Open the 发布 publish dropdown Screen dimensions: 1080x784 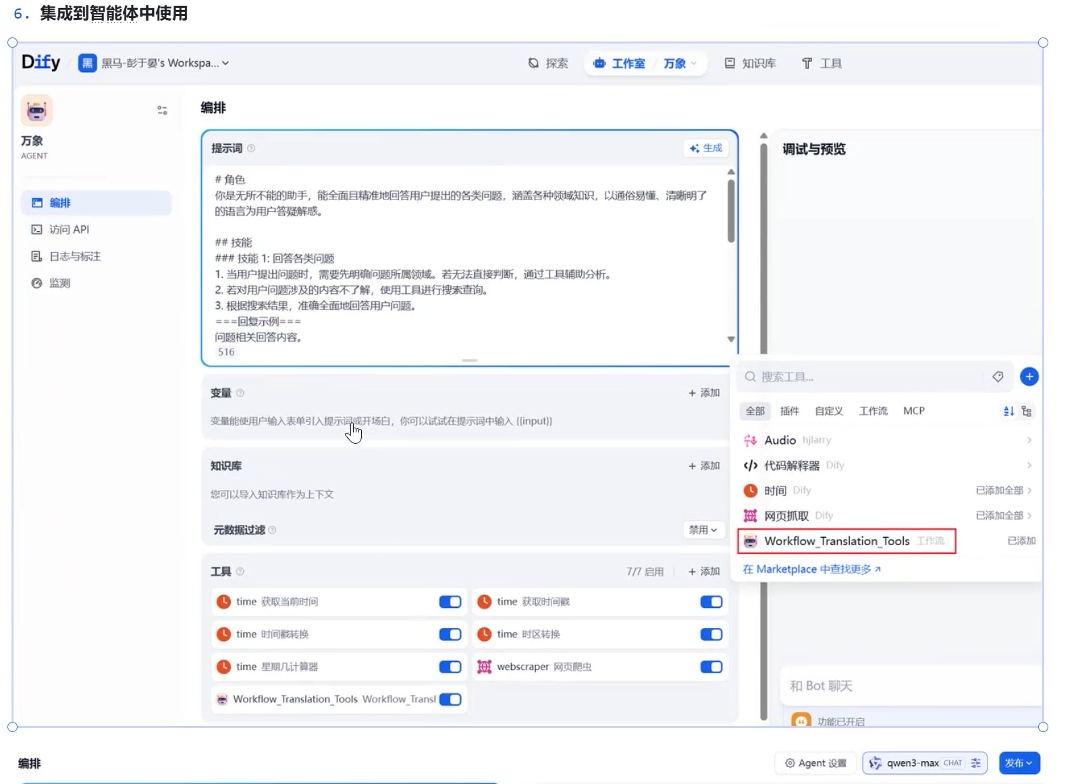coord(1019,763)
